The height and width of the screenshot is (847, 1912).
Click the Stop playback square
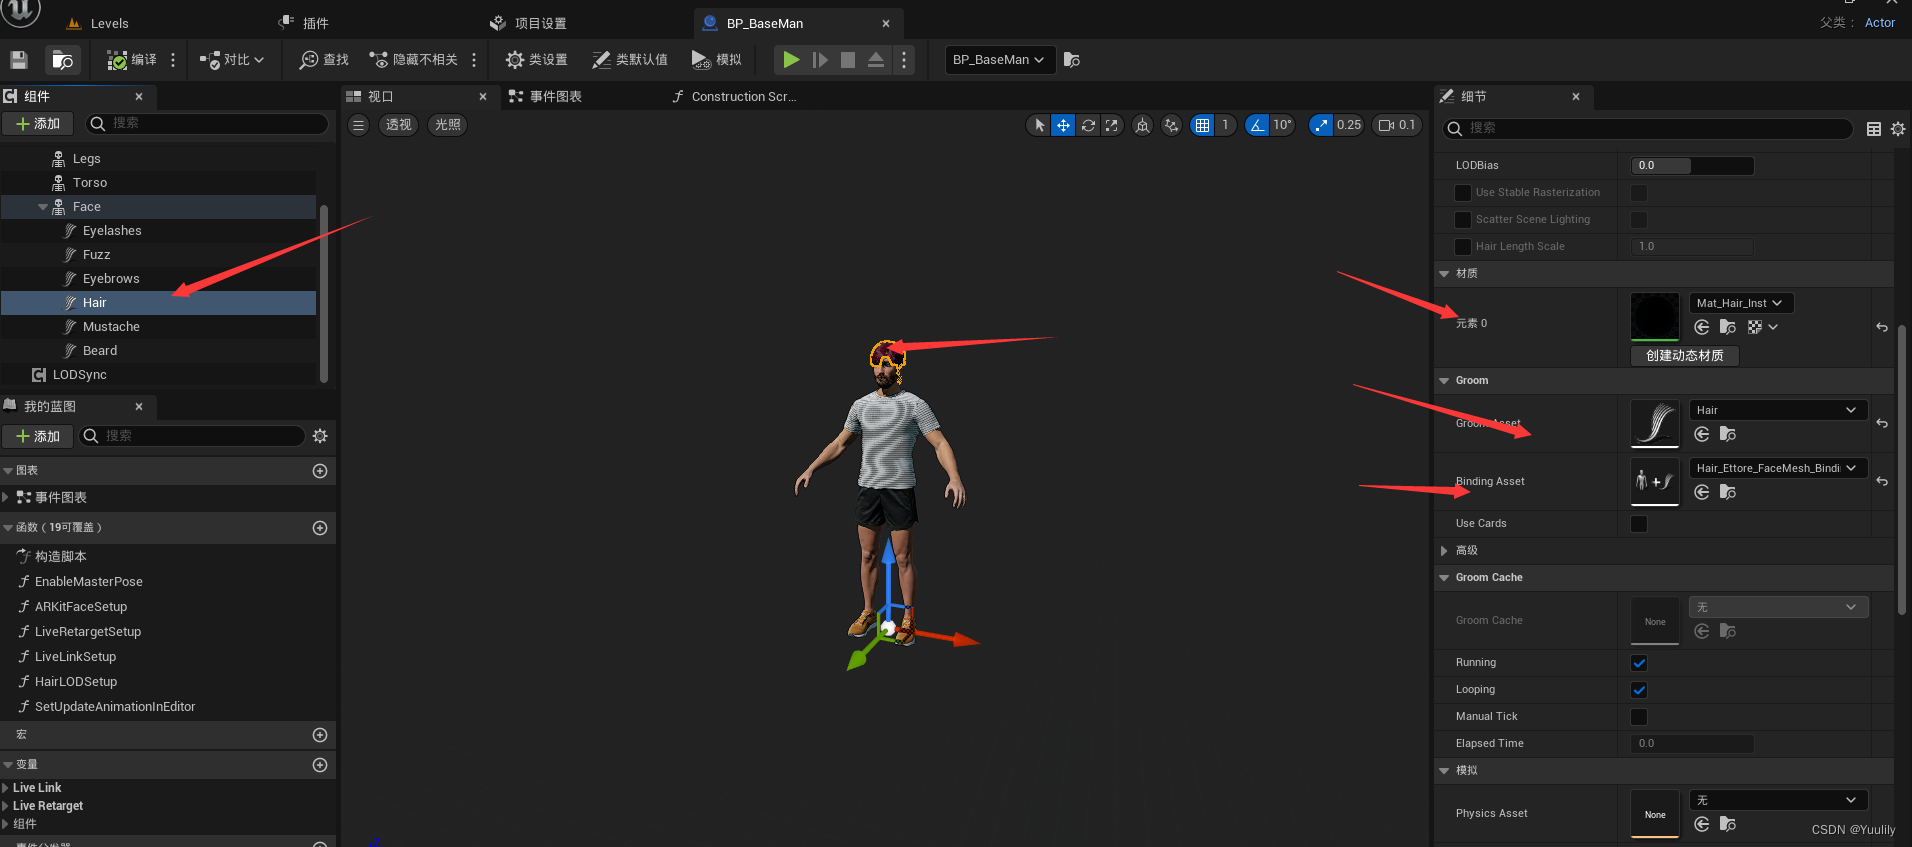[x=848, y=60]
